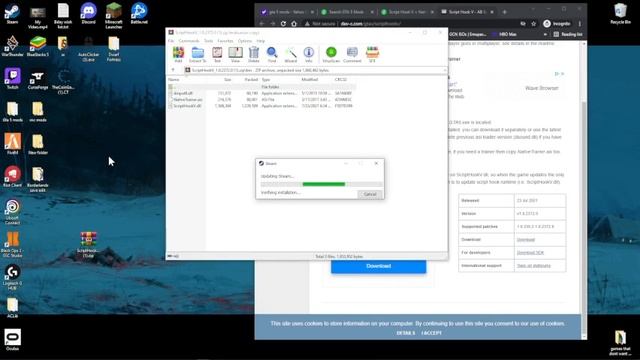
Task: Open the Ubisoft Connect desktop shortcut
Action: click(x=12, y=211)
